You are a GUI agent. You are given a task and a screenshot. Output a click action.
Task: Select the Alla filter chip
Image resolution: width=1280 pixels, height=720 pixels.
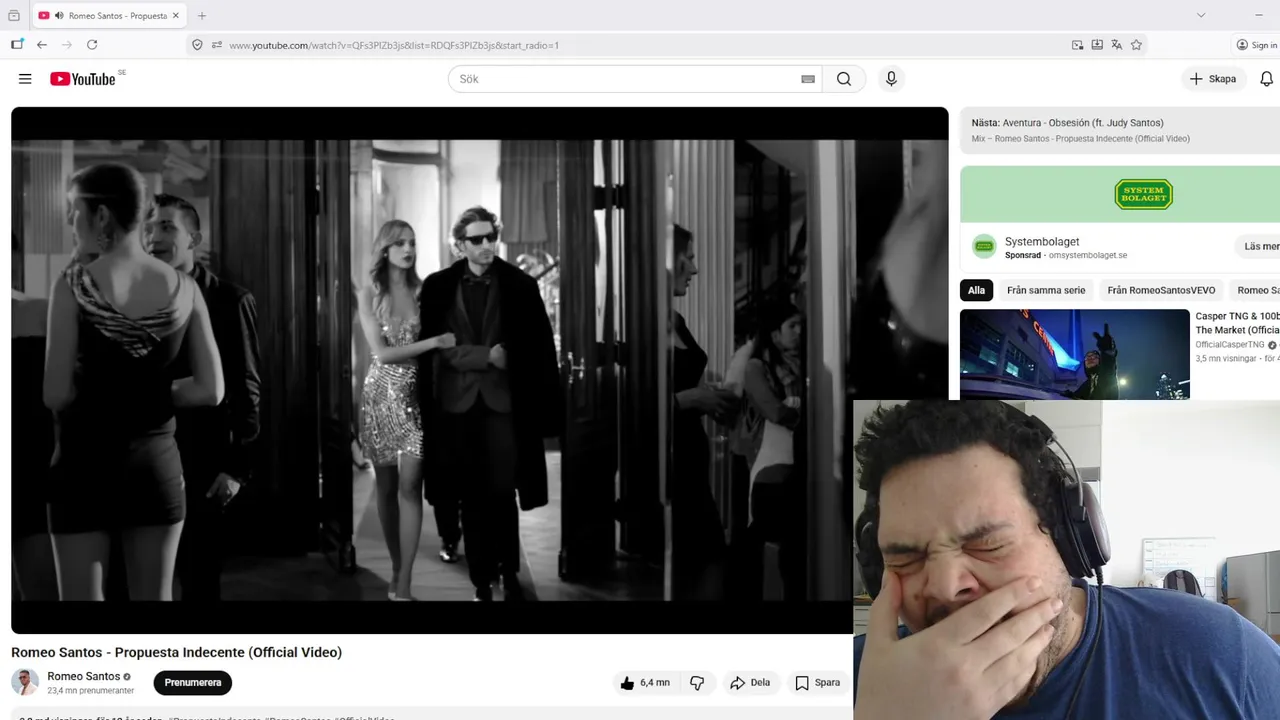[x=976, y=290]
